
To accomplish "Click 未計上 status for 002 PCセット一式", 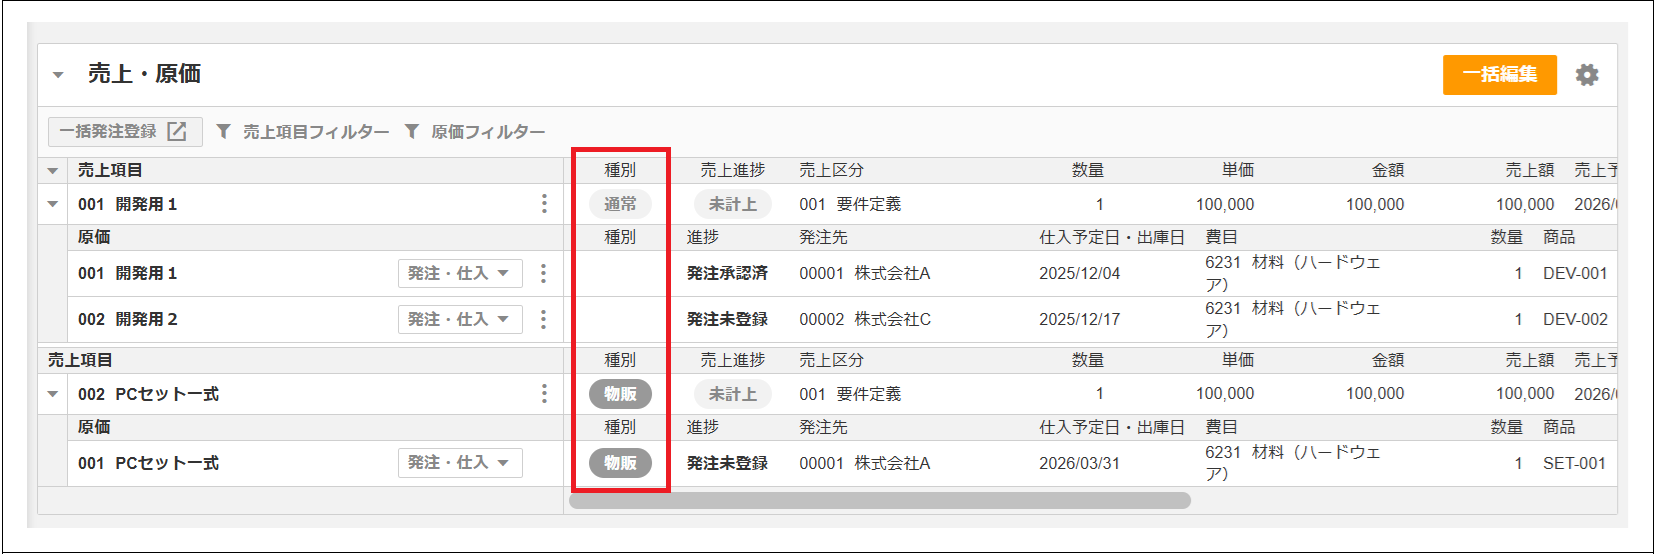I will [733, 394].
